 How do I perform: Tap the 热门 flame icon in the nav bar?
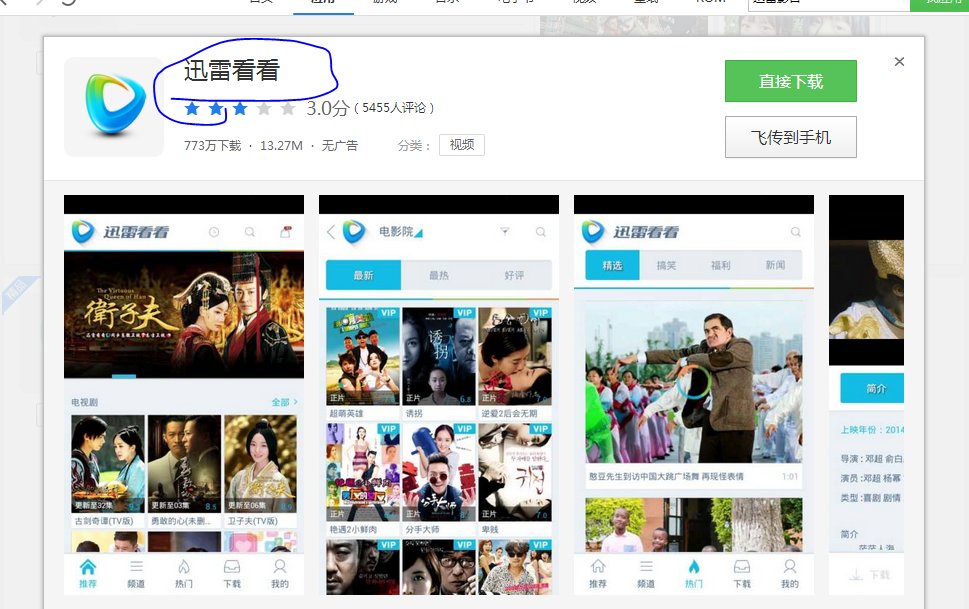tap(184, 573)
